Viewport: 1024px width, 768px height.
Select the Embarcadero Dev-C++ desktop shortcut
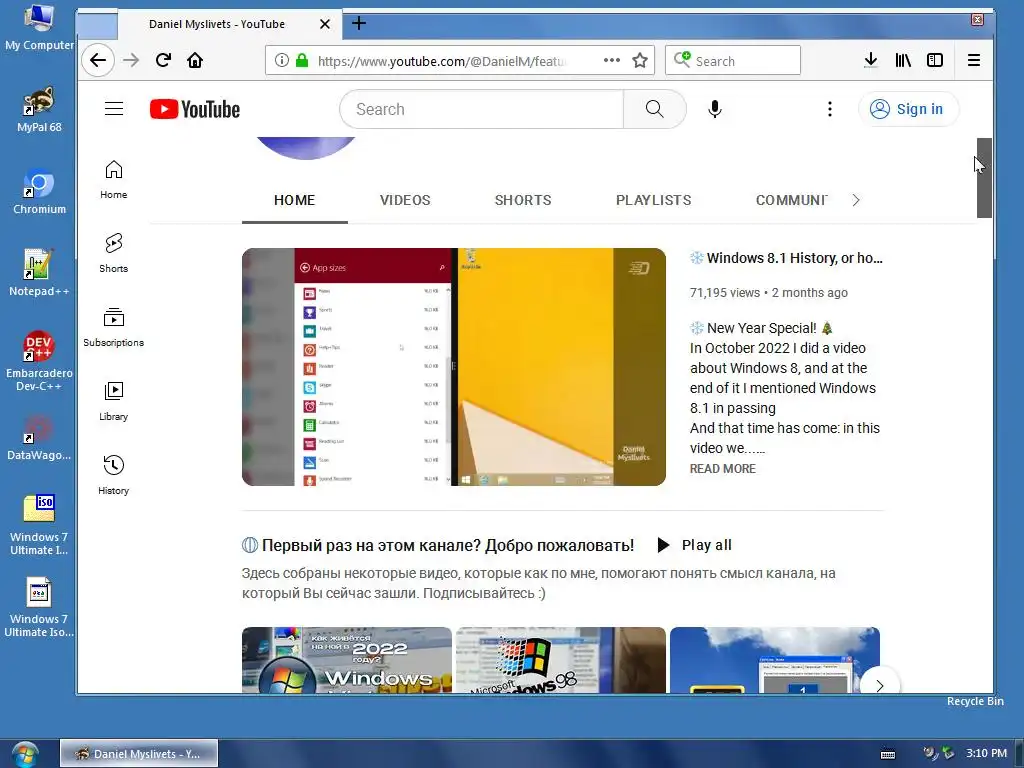[x=39, y=361]
